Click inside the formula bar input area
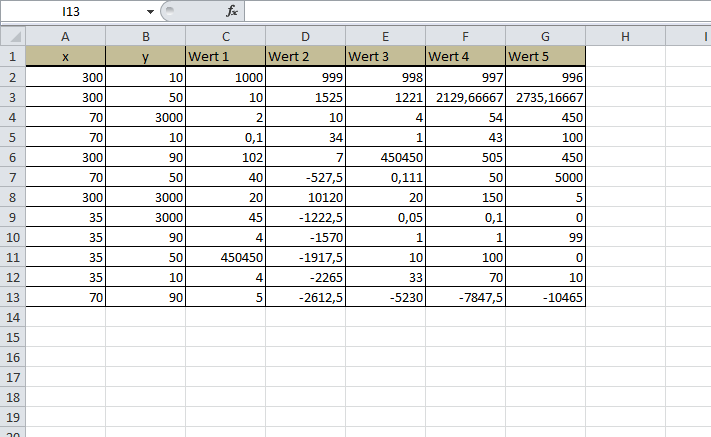This screenshot has height=437, width=711. point(477,11)
